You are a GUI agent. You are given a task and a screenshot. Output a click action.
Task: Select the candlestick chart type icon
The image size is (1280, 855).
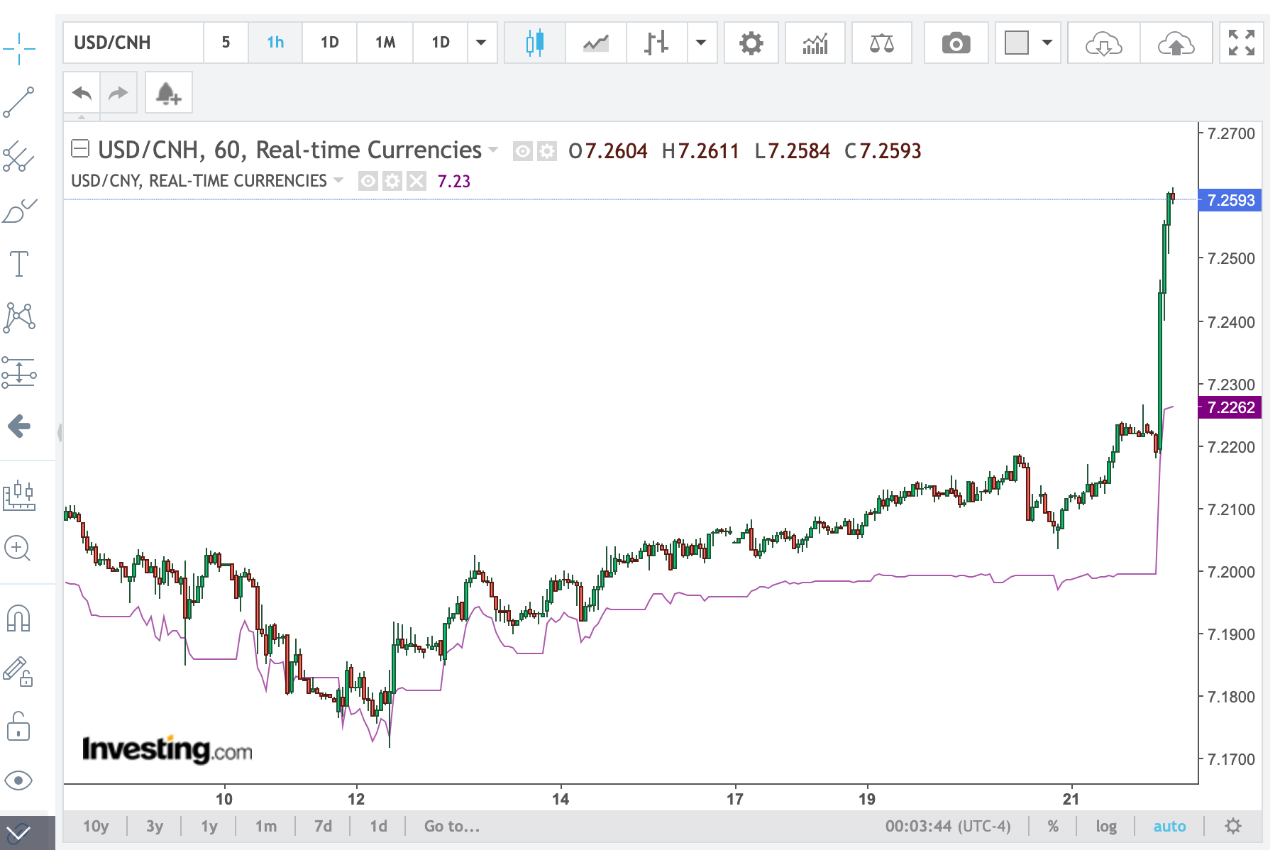click(535, 43)
